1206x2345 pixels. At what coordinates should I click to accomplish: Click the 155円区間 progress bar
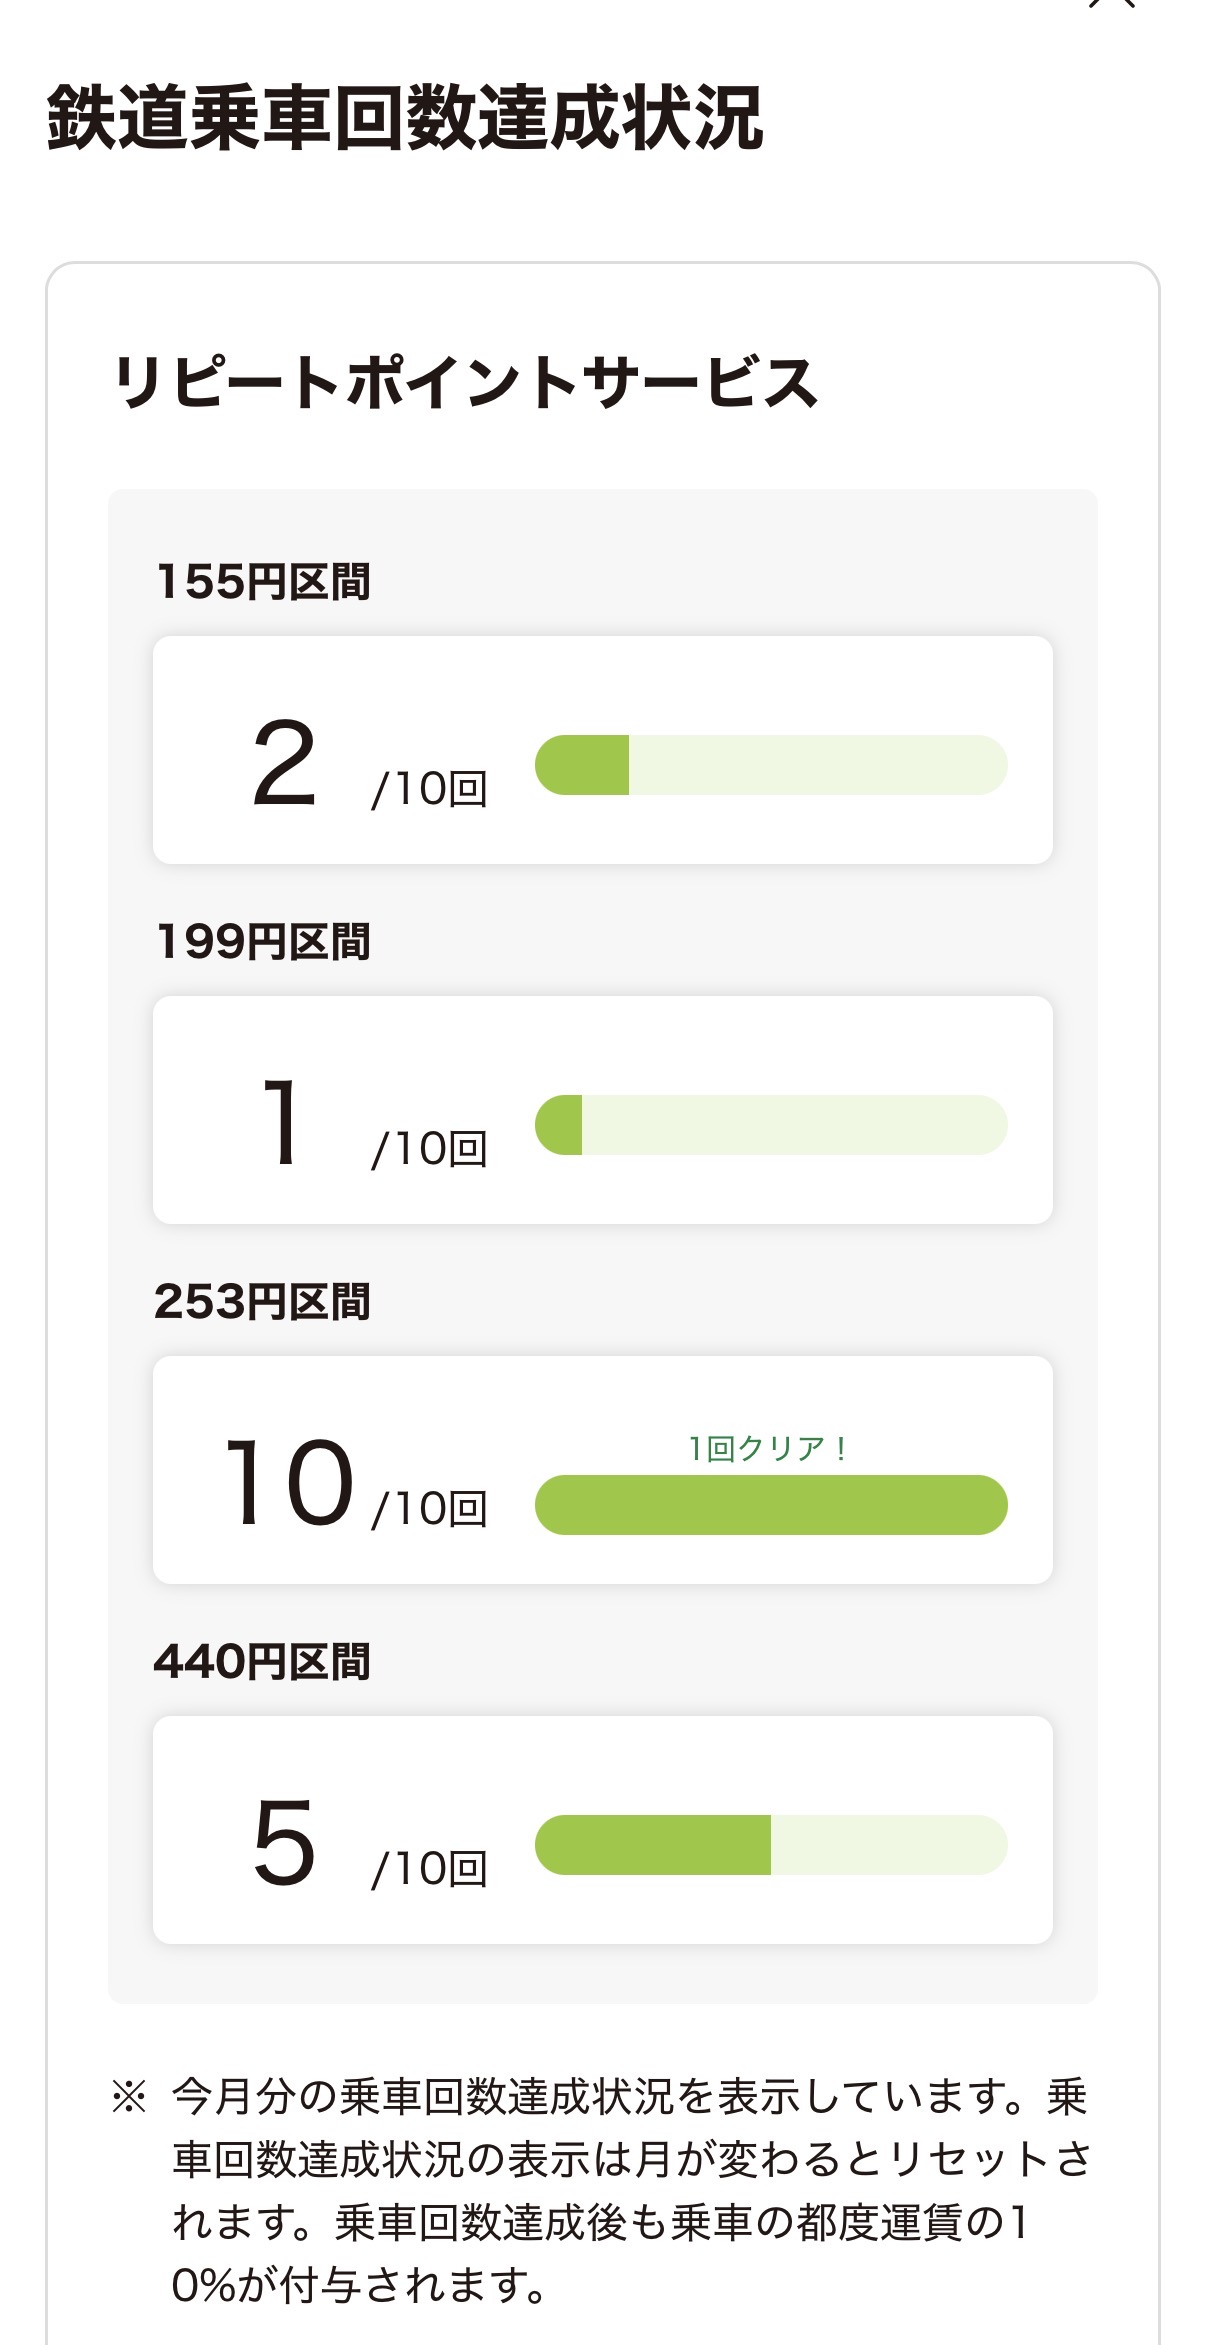click(x=771, y=765)
